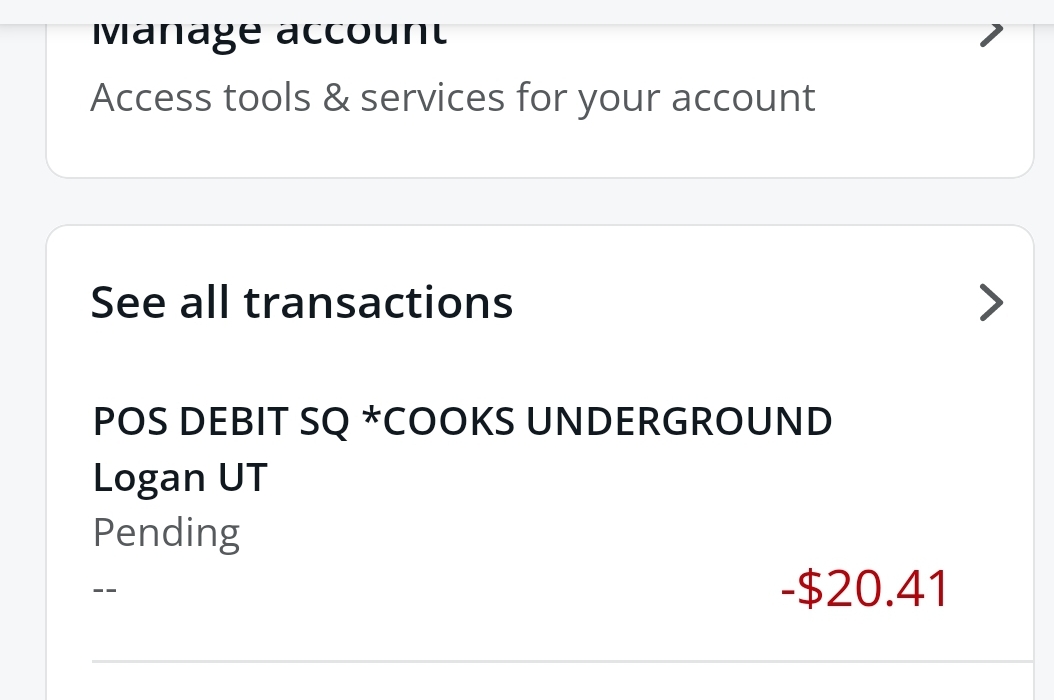
Task: Tap the top header bar strip
Action: pyautogui.click(x=527, y=11)
